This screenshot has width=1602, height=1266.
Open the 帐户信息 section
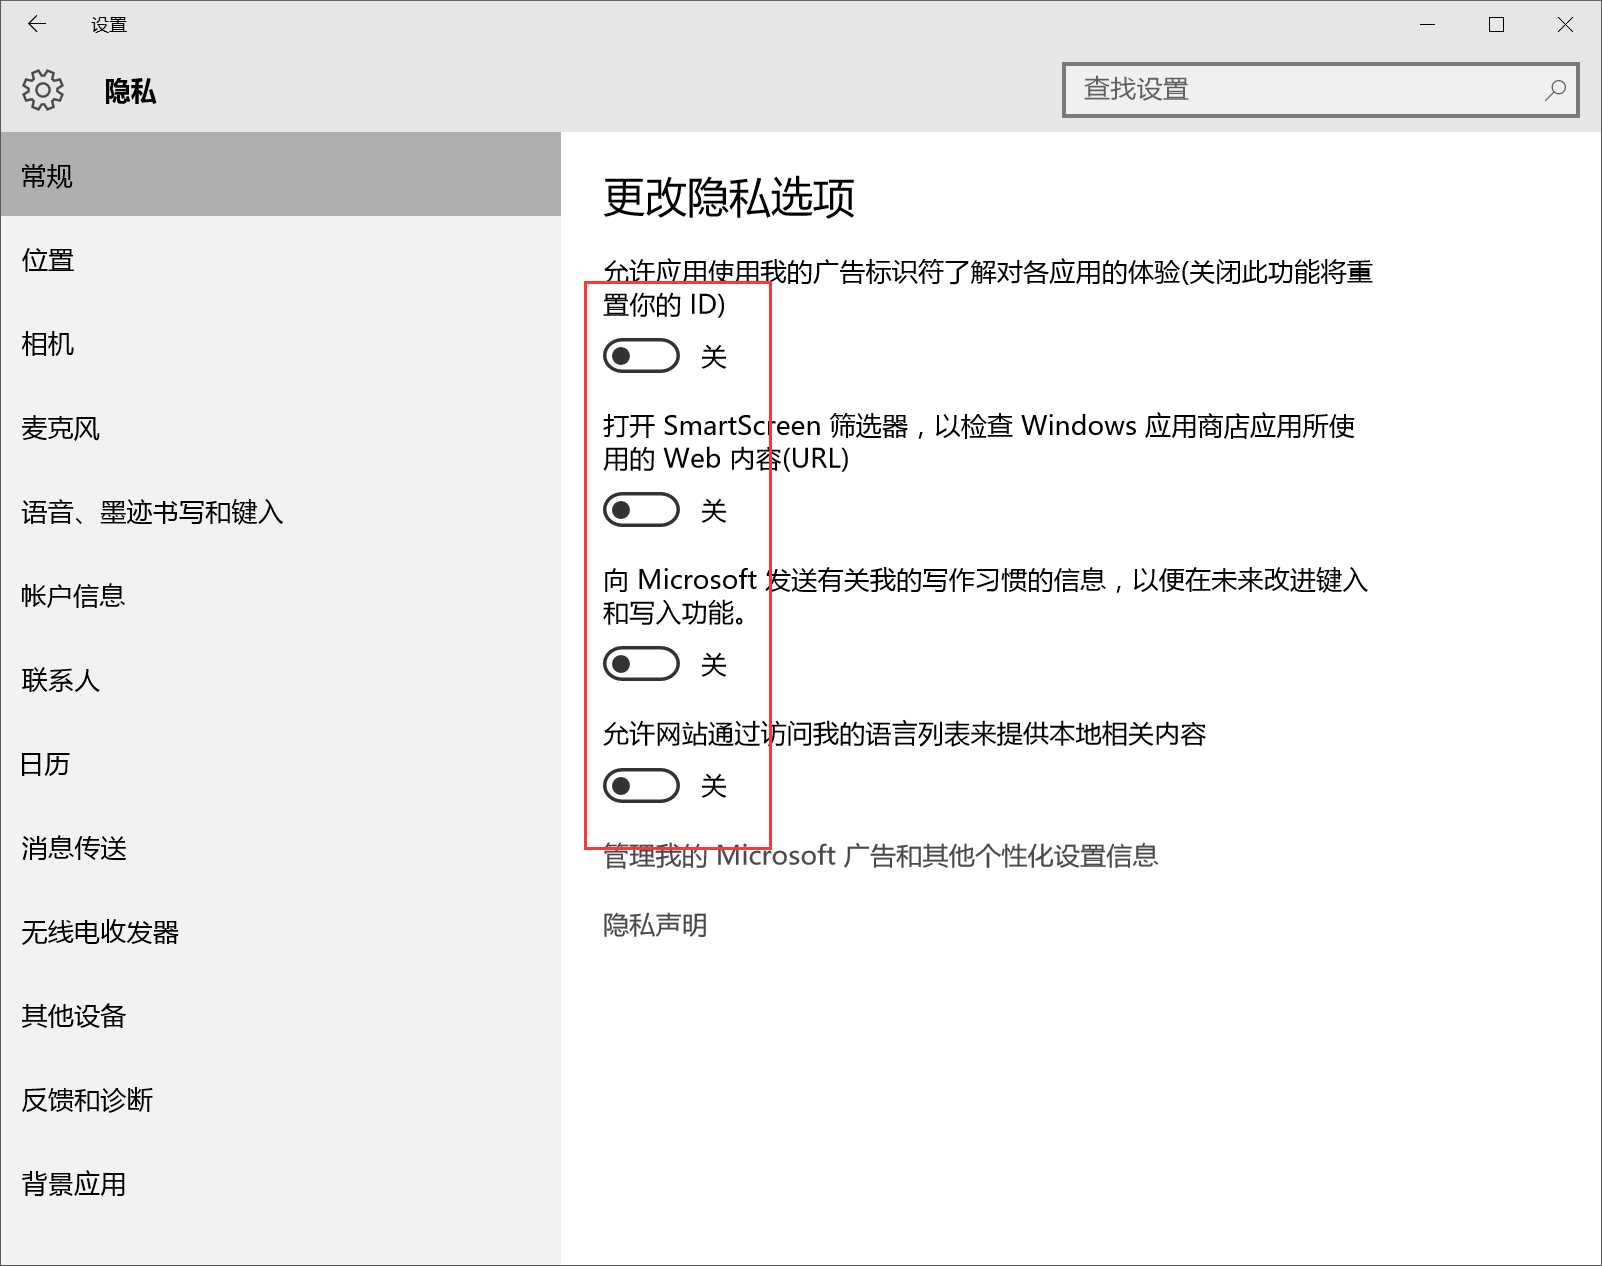(281, 596)
